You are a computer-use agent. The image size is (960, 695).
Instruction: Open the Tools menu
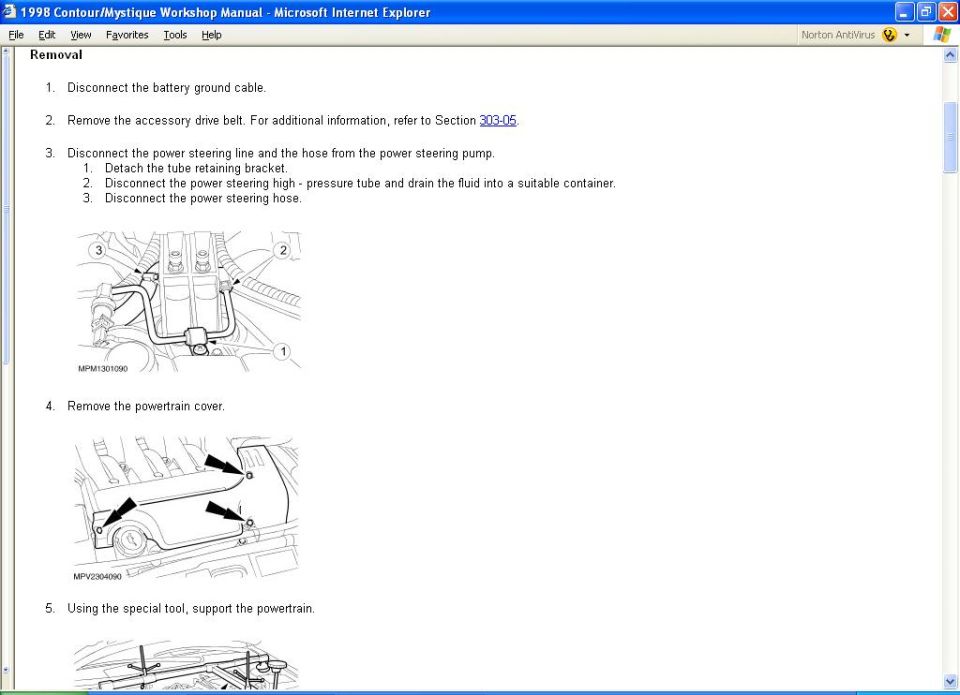pyautogui.click(x=175, y=35)
